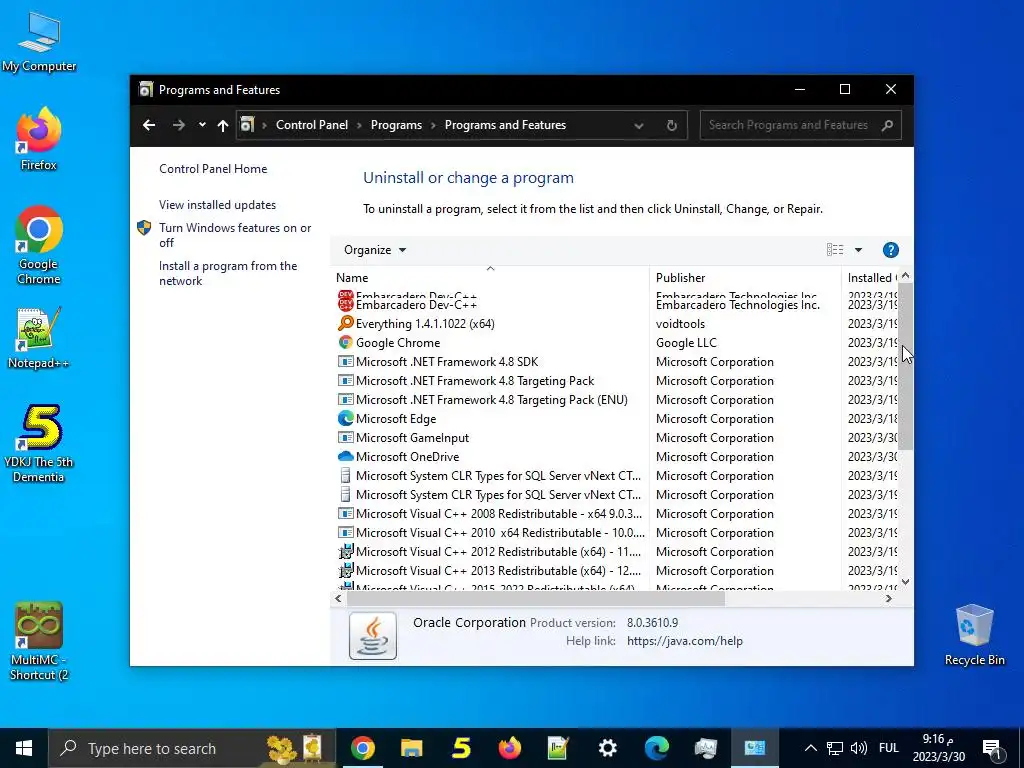Image resolution: width=1024 pixels, height=768 pixels.
Task: Sort by the Publisher column header
Action: point(745,278)
